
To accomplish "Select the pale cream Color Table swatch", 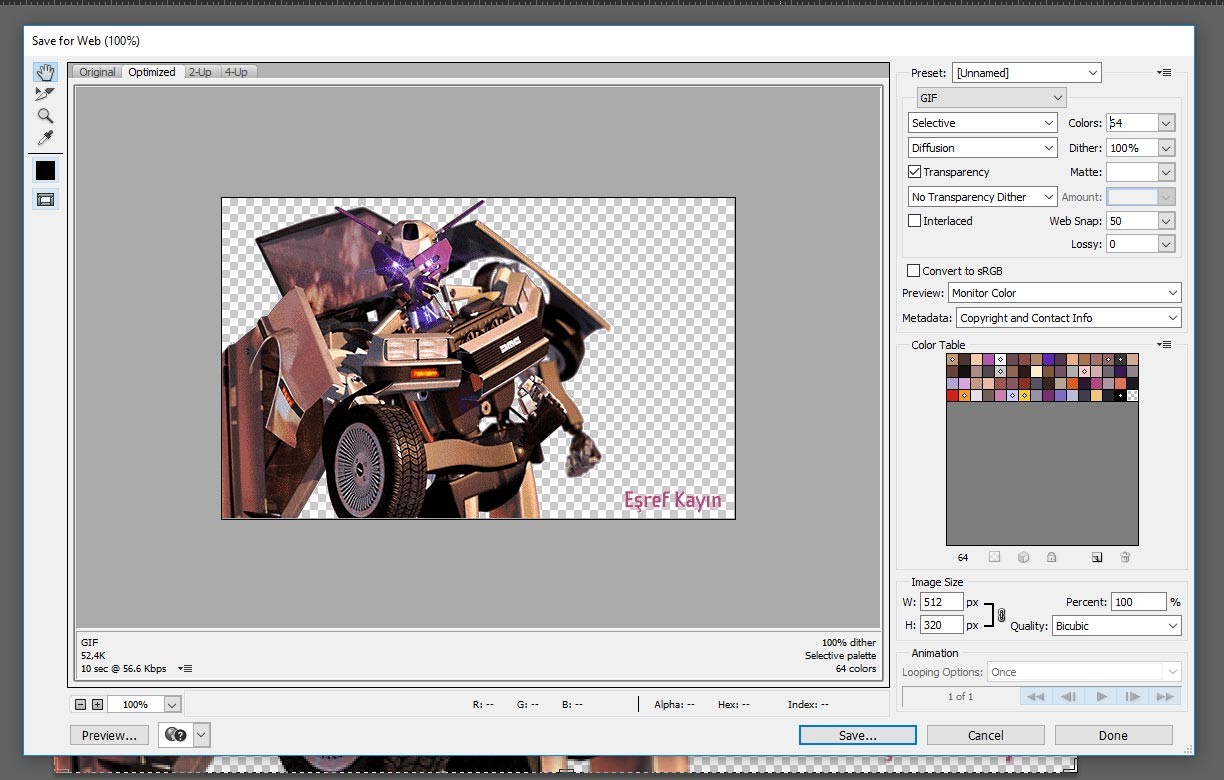I will pyautogui.click(x=1036, y=371).
